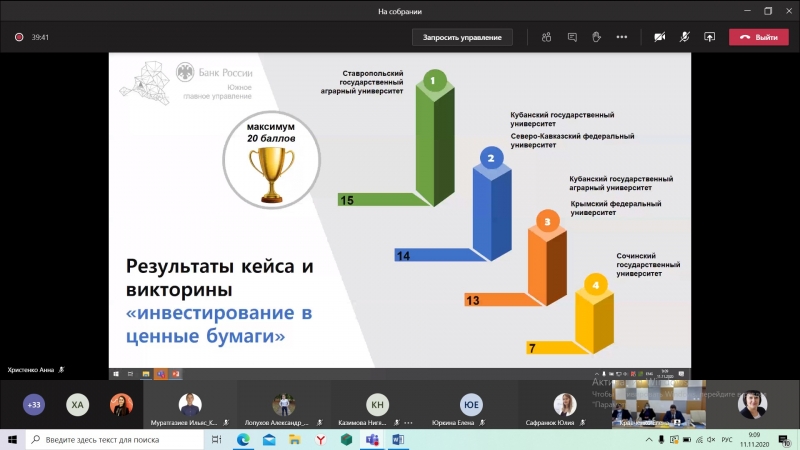The height and width of the screenshot is (450, 800).
Task: Select the conference room video thumbnail
Action: [x=659, y=405]
